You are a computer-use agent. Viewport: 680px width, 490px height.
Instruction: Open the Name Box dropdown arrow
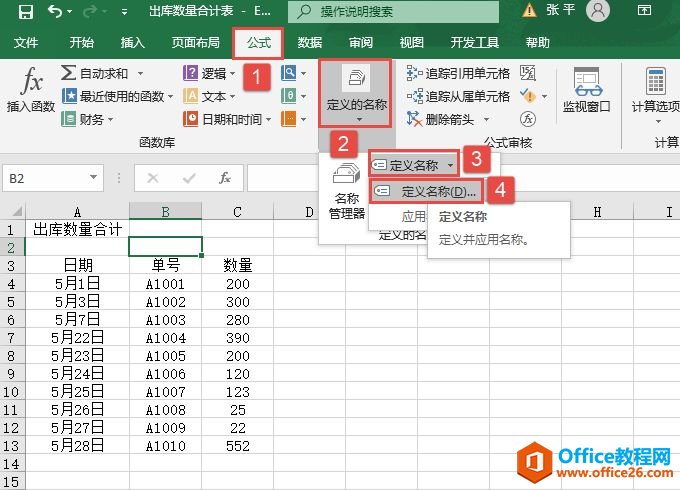[93, 177]
